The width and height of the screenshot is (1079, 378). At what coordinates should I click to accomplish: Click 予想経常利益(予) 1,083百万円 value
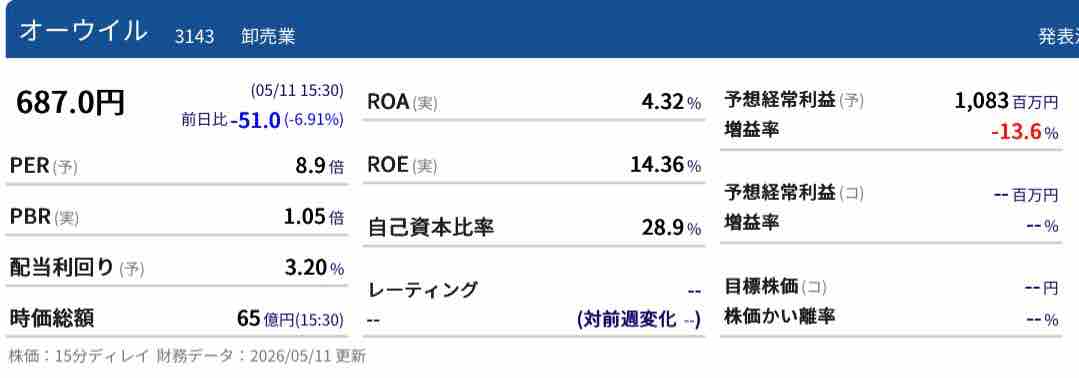point(1006,102)
